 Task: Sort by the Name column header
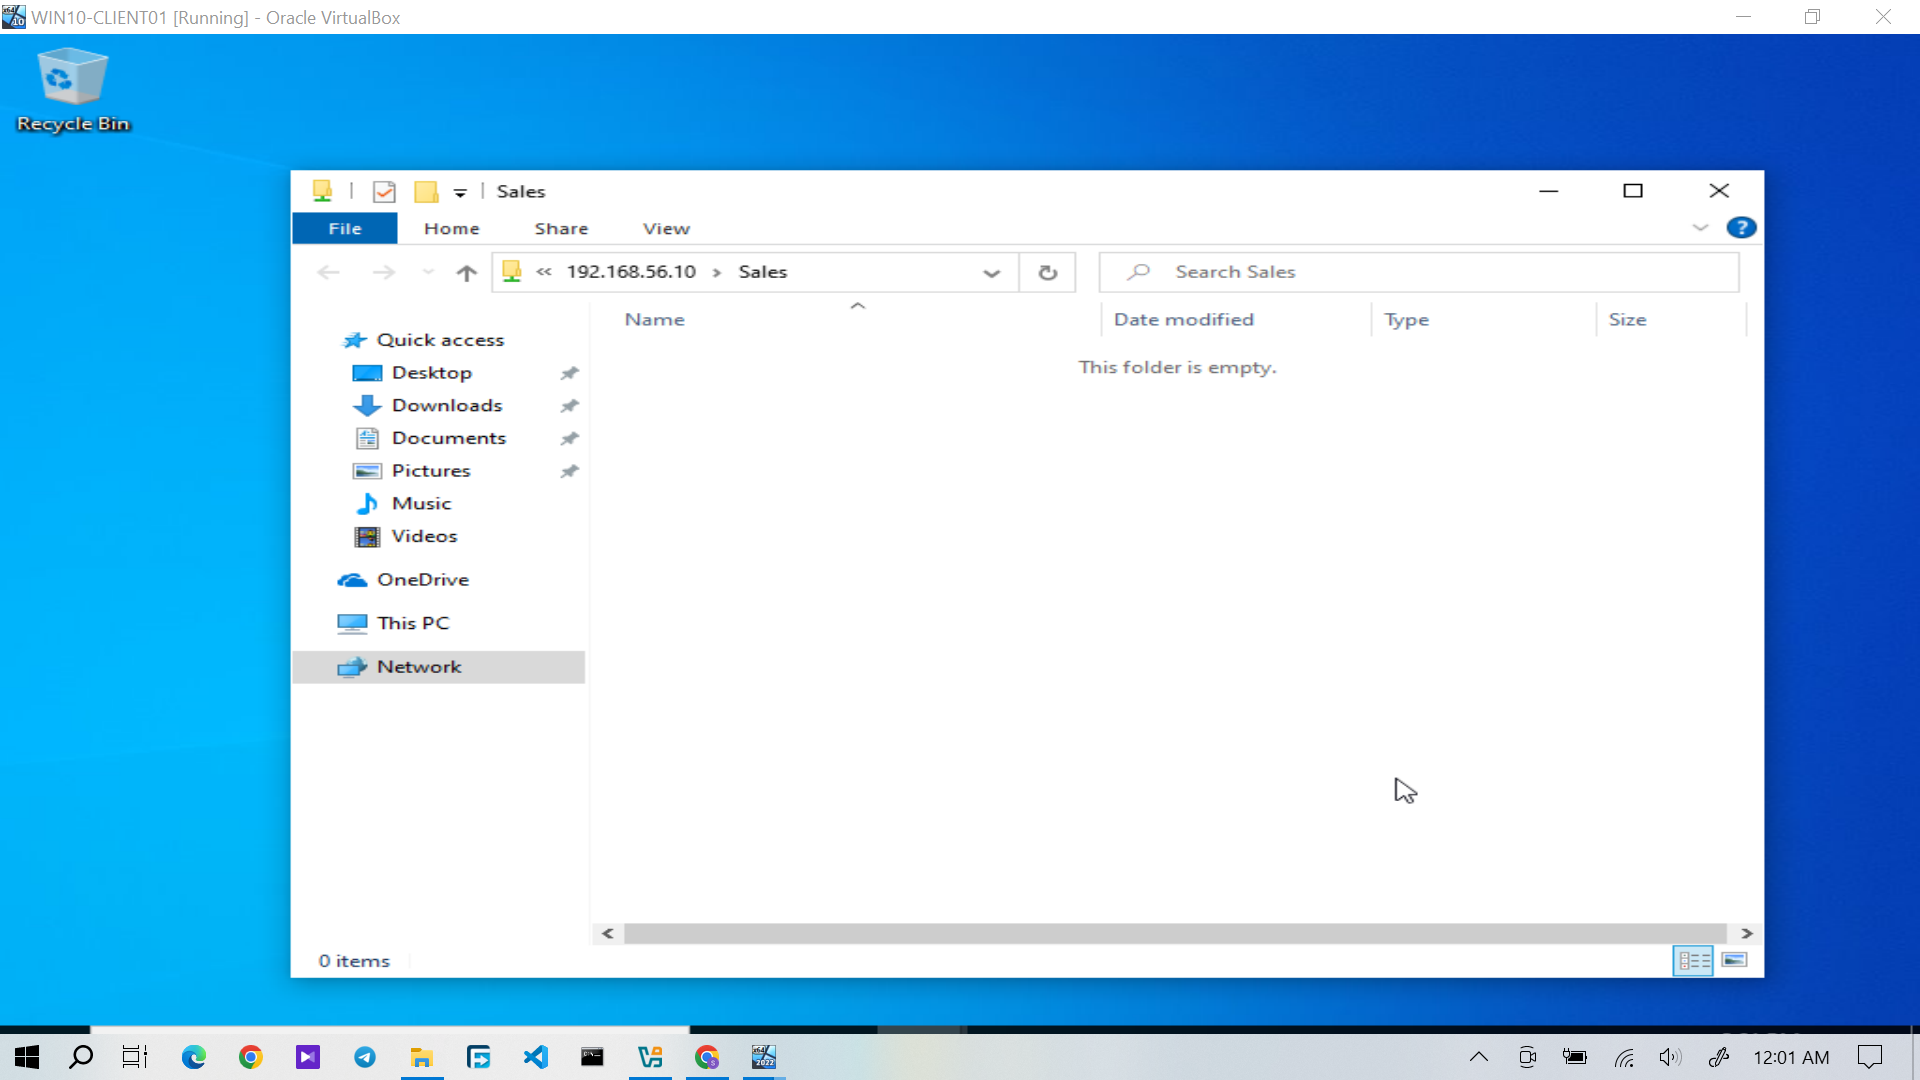tap(655, 320)
